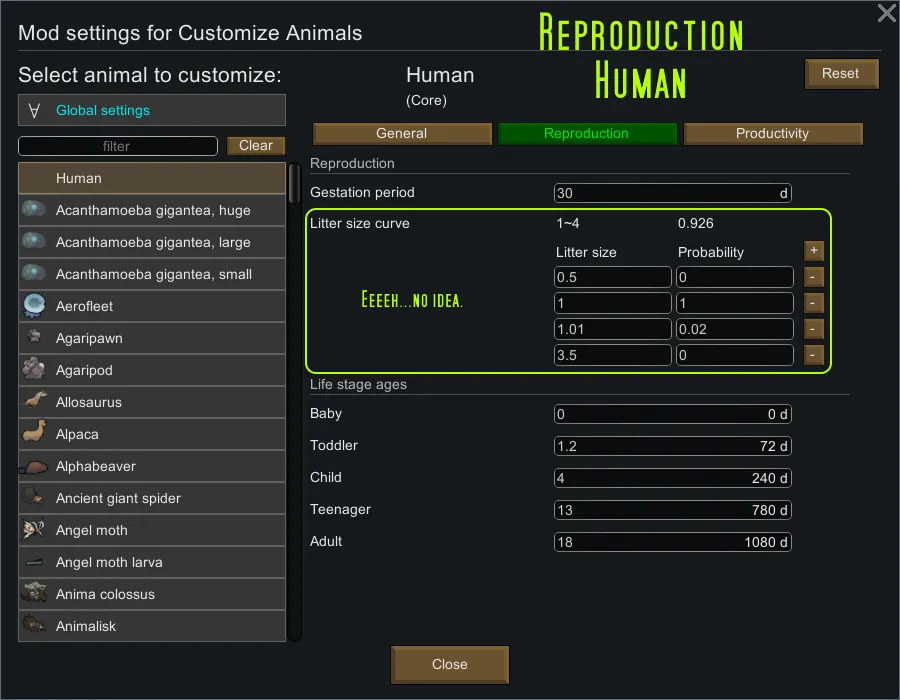Select the Angel moth icon
The image size is (900, 700).
35,530
